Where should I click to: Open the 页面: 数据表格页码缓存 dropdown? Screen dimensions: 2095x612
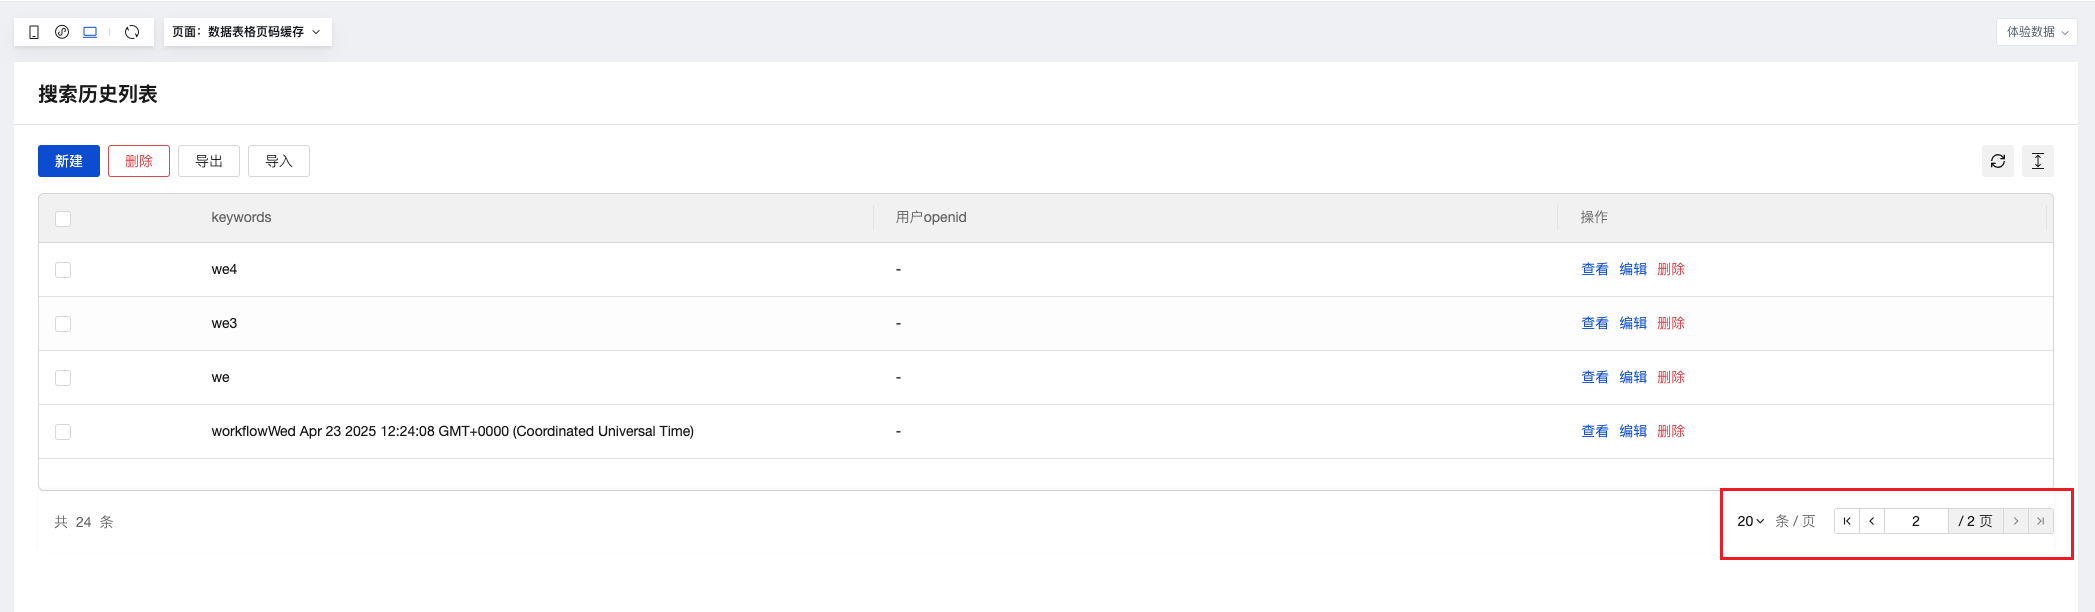pos(247,32)
